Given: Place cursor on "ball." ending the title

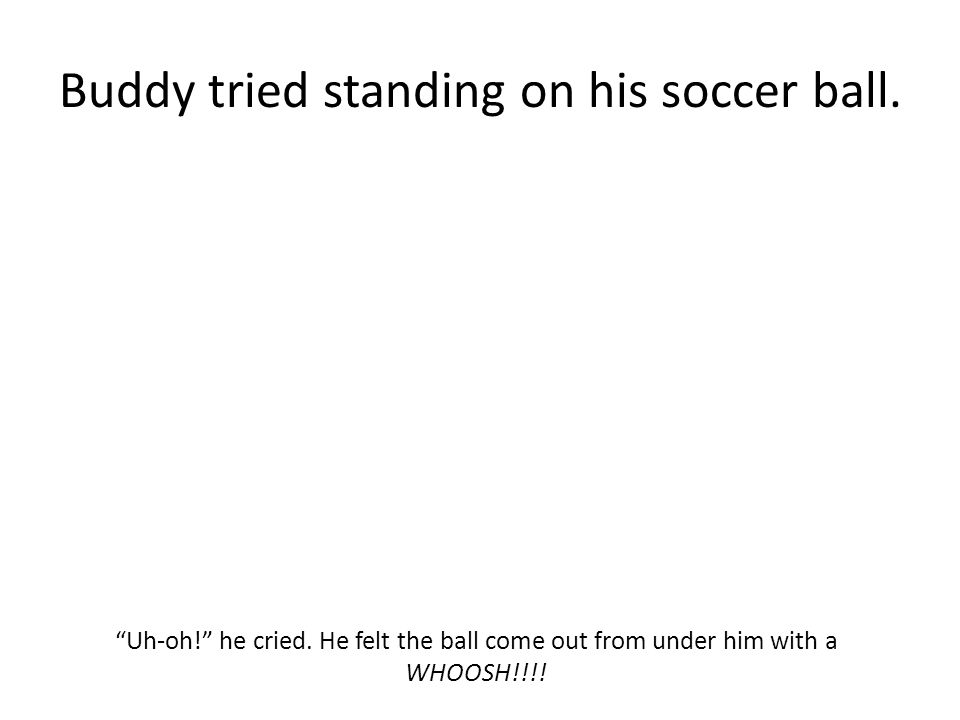Looking at the screenshot, I should click(x=857, y=91).
